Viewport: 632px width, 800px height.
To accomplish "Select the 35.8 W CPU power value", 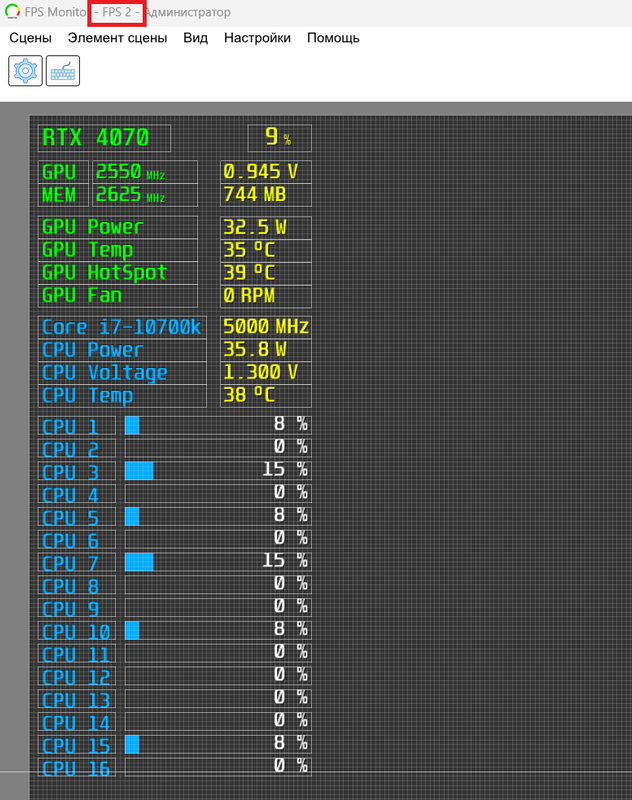I will pos(266,350).
